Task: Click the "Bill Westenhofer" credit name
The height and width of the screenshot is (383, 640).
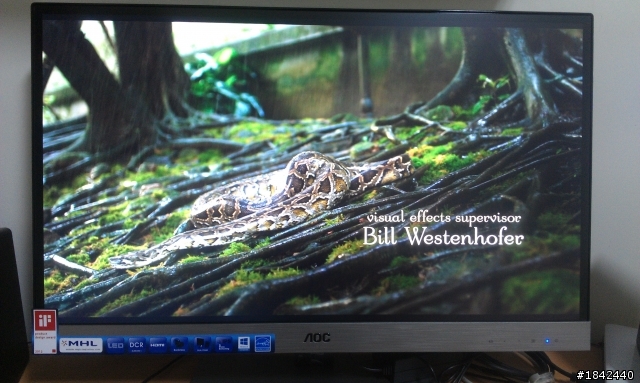Action: (443, 237)
